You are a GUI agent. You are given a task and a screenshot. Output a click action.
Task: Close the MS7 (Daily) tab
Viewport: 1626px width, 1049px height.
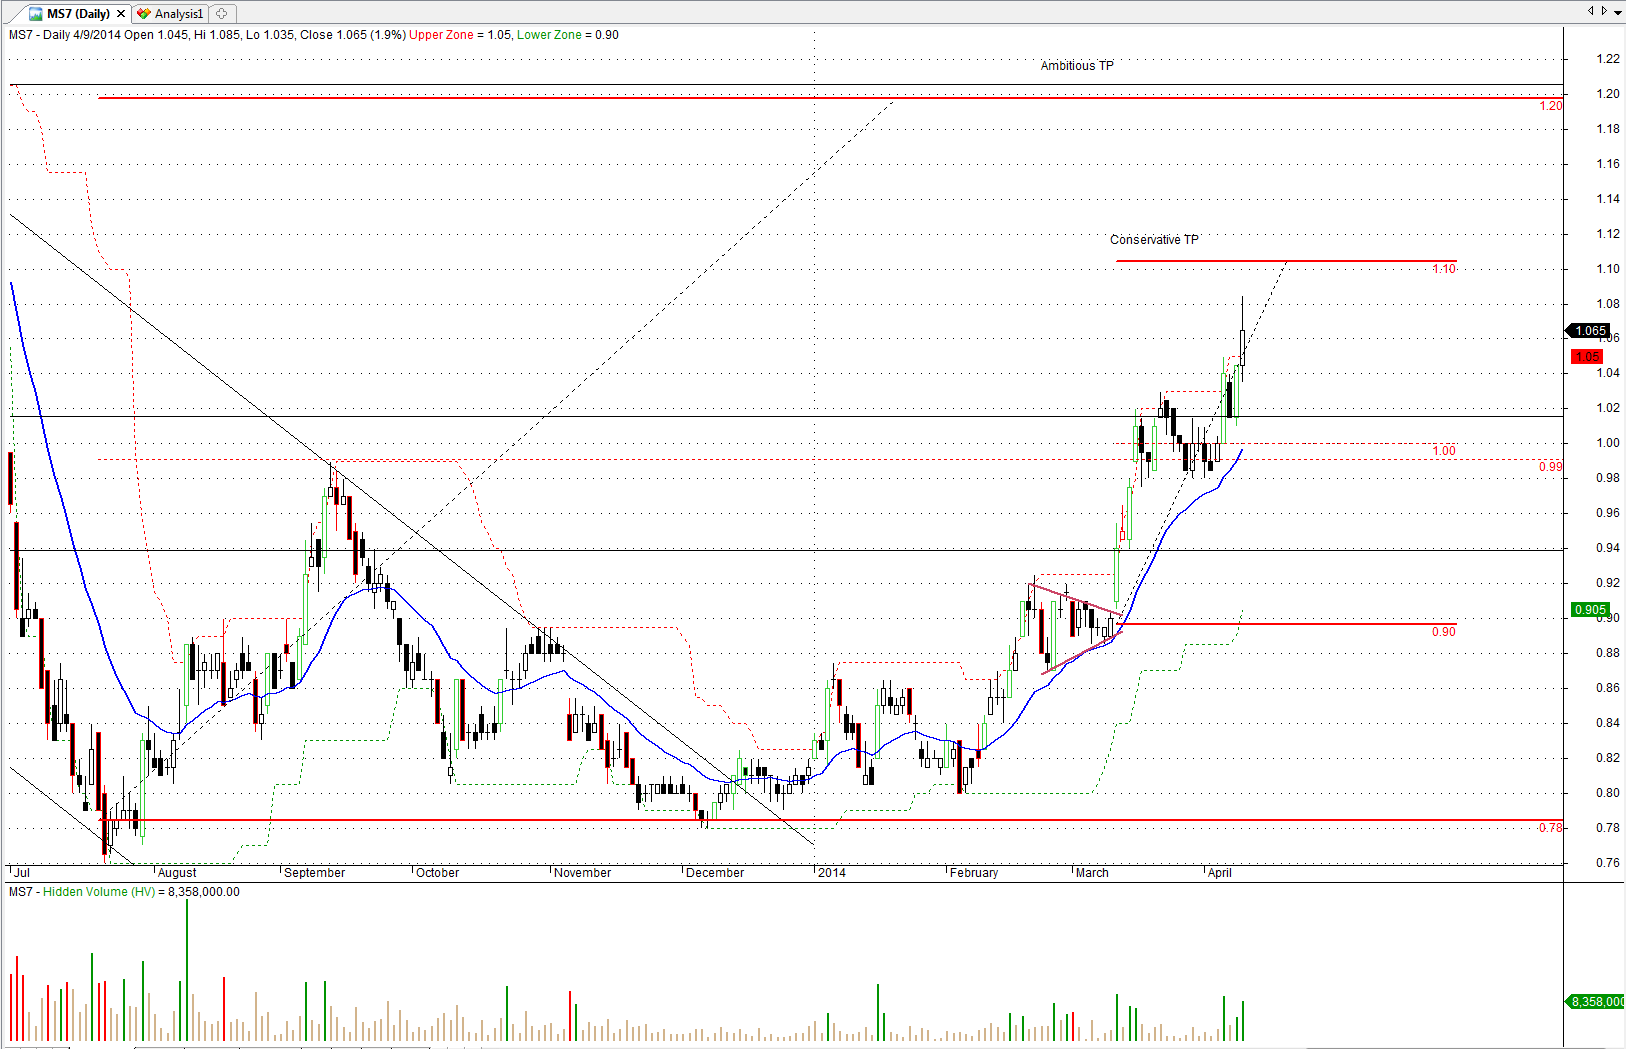click(x=121, y=14)
